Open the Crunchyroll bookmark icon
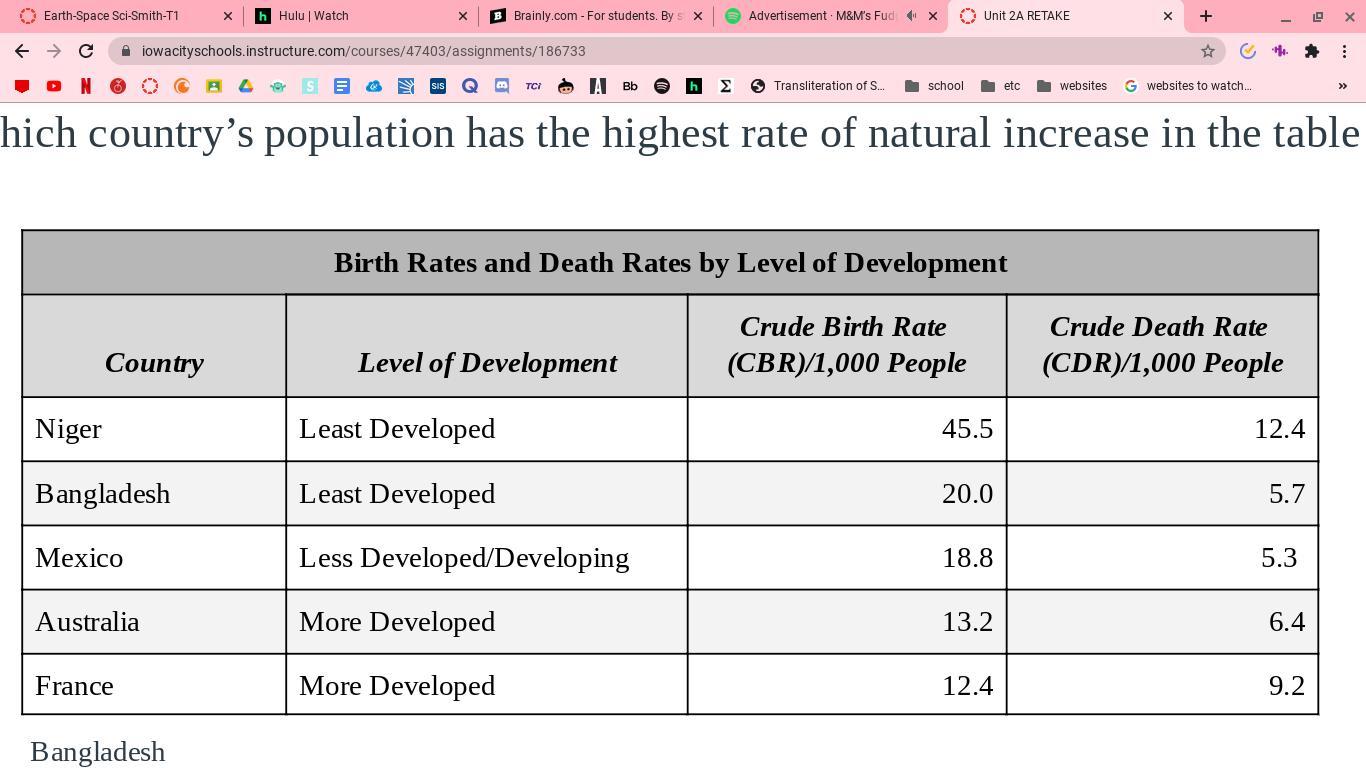This screenshot has height=768, width=1366. [x=182, y=86]
